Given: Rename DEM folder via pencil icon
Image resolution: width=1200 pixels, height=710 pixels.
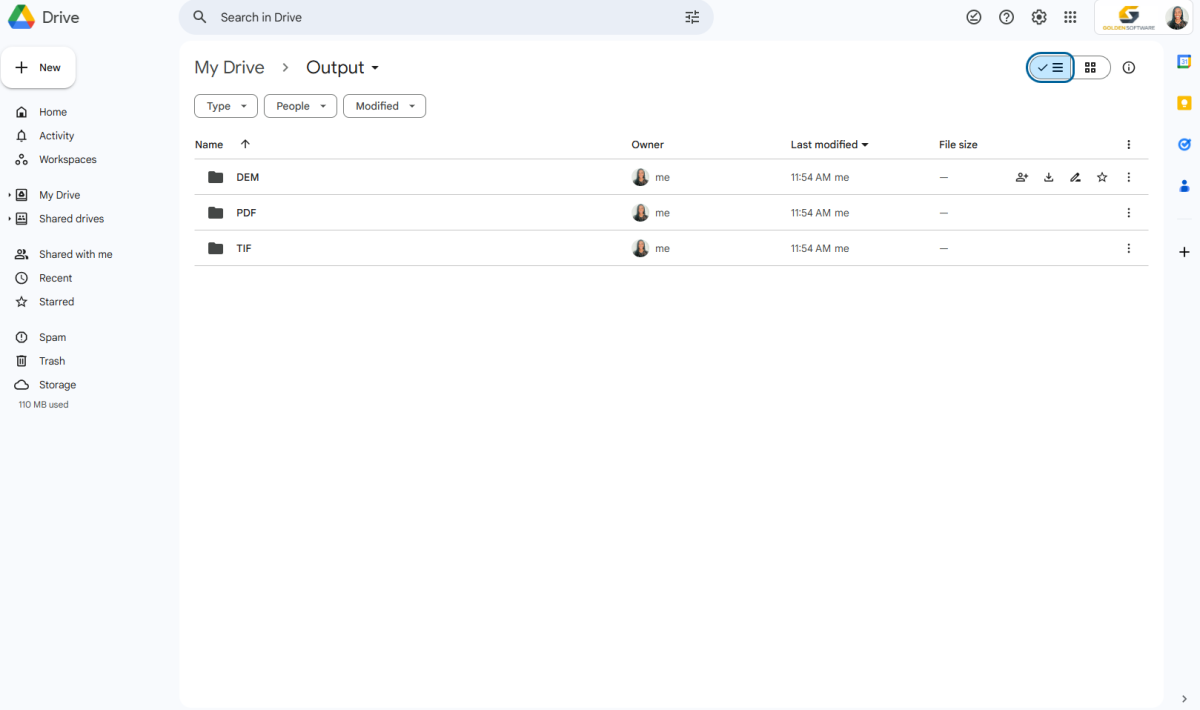Looking at the screenshot, I should pos(1075,177).
